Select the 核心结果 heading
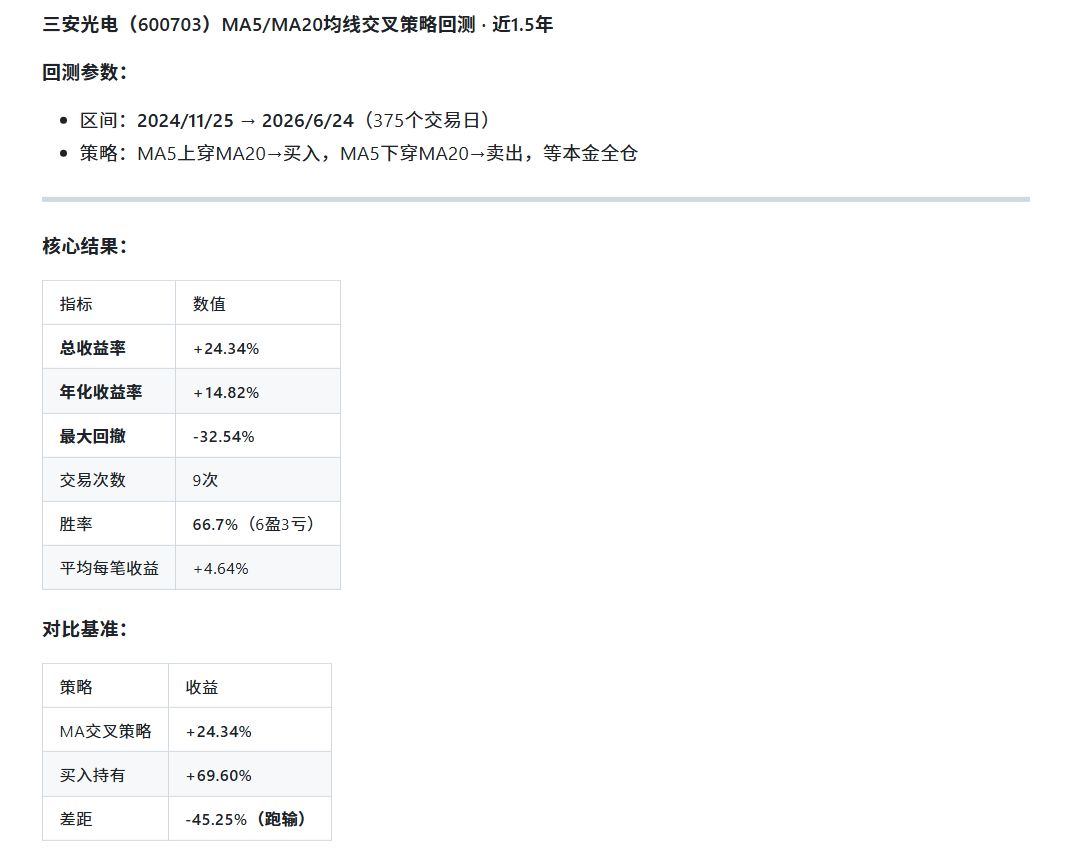This screenshot has width=1085, height=865. click(84, 246)
